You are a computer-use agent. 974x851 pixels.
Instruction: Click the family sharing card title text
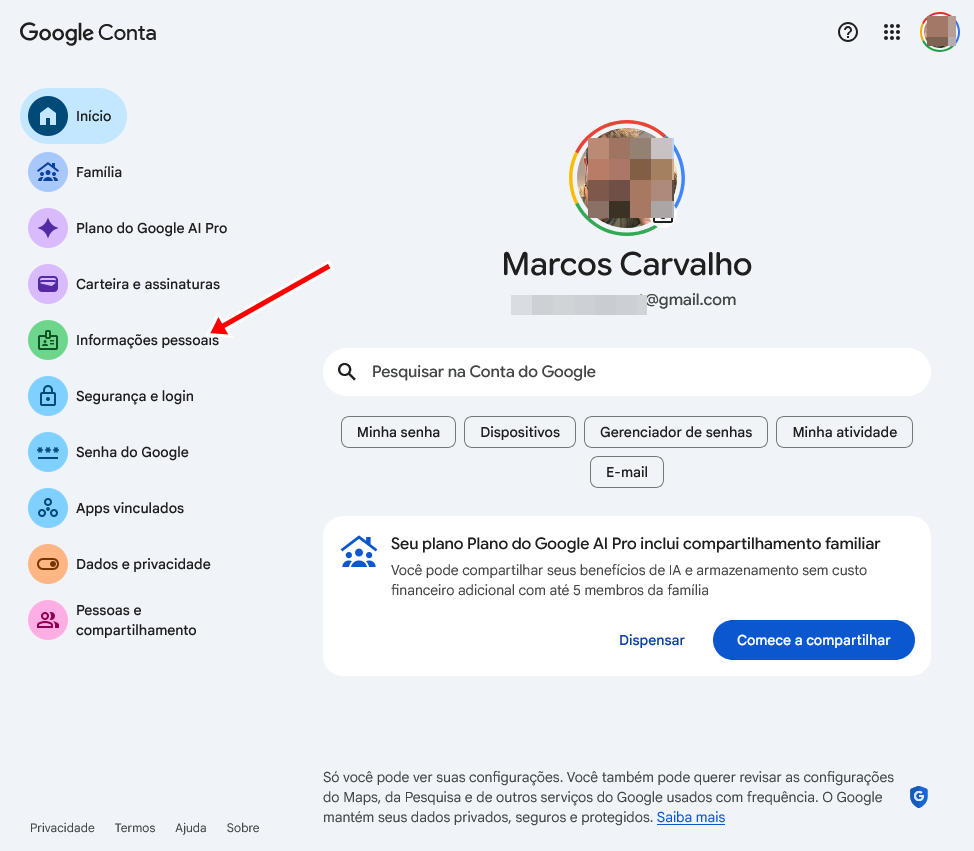coord(635,544)
